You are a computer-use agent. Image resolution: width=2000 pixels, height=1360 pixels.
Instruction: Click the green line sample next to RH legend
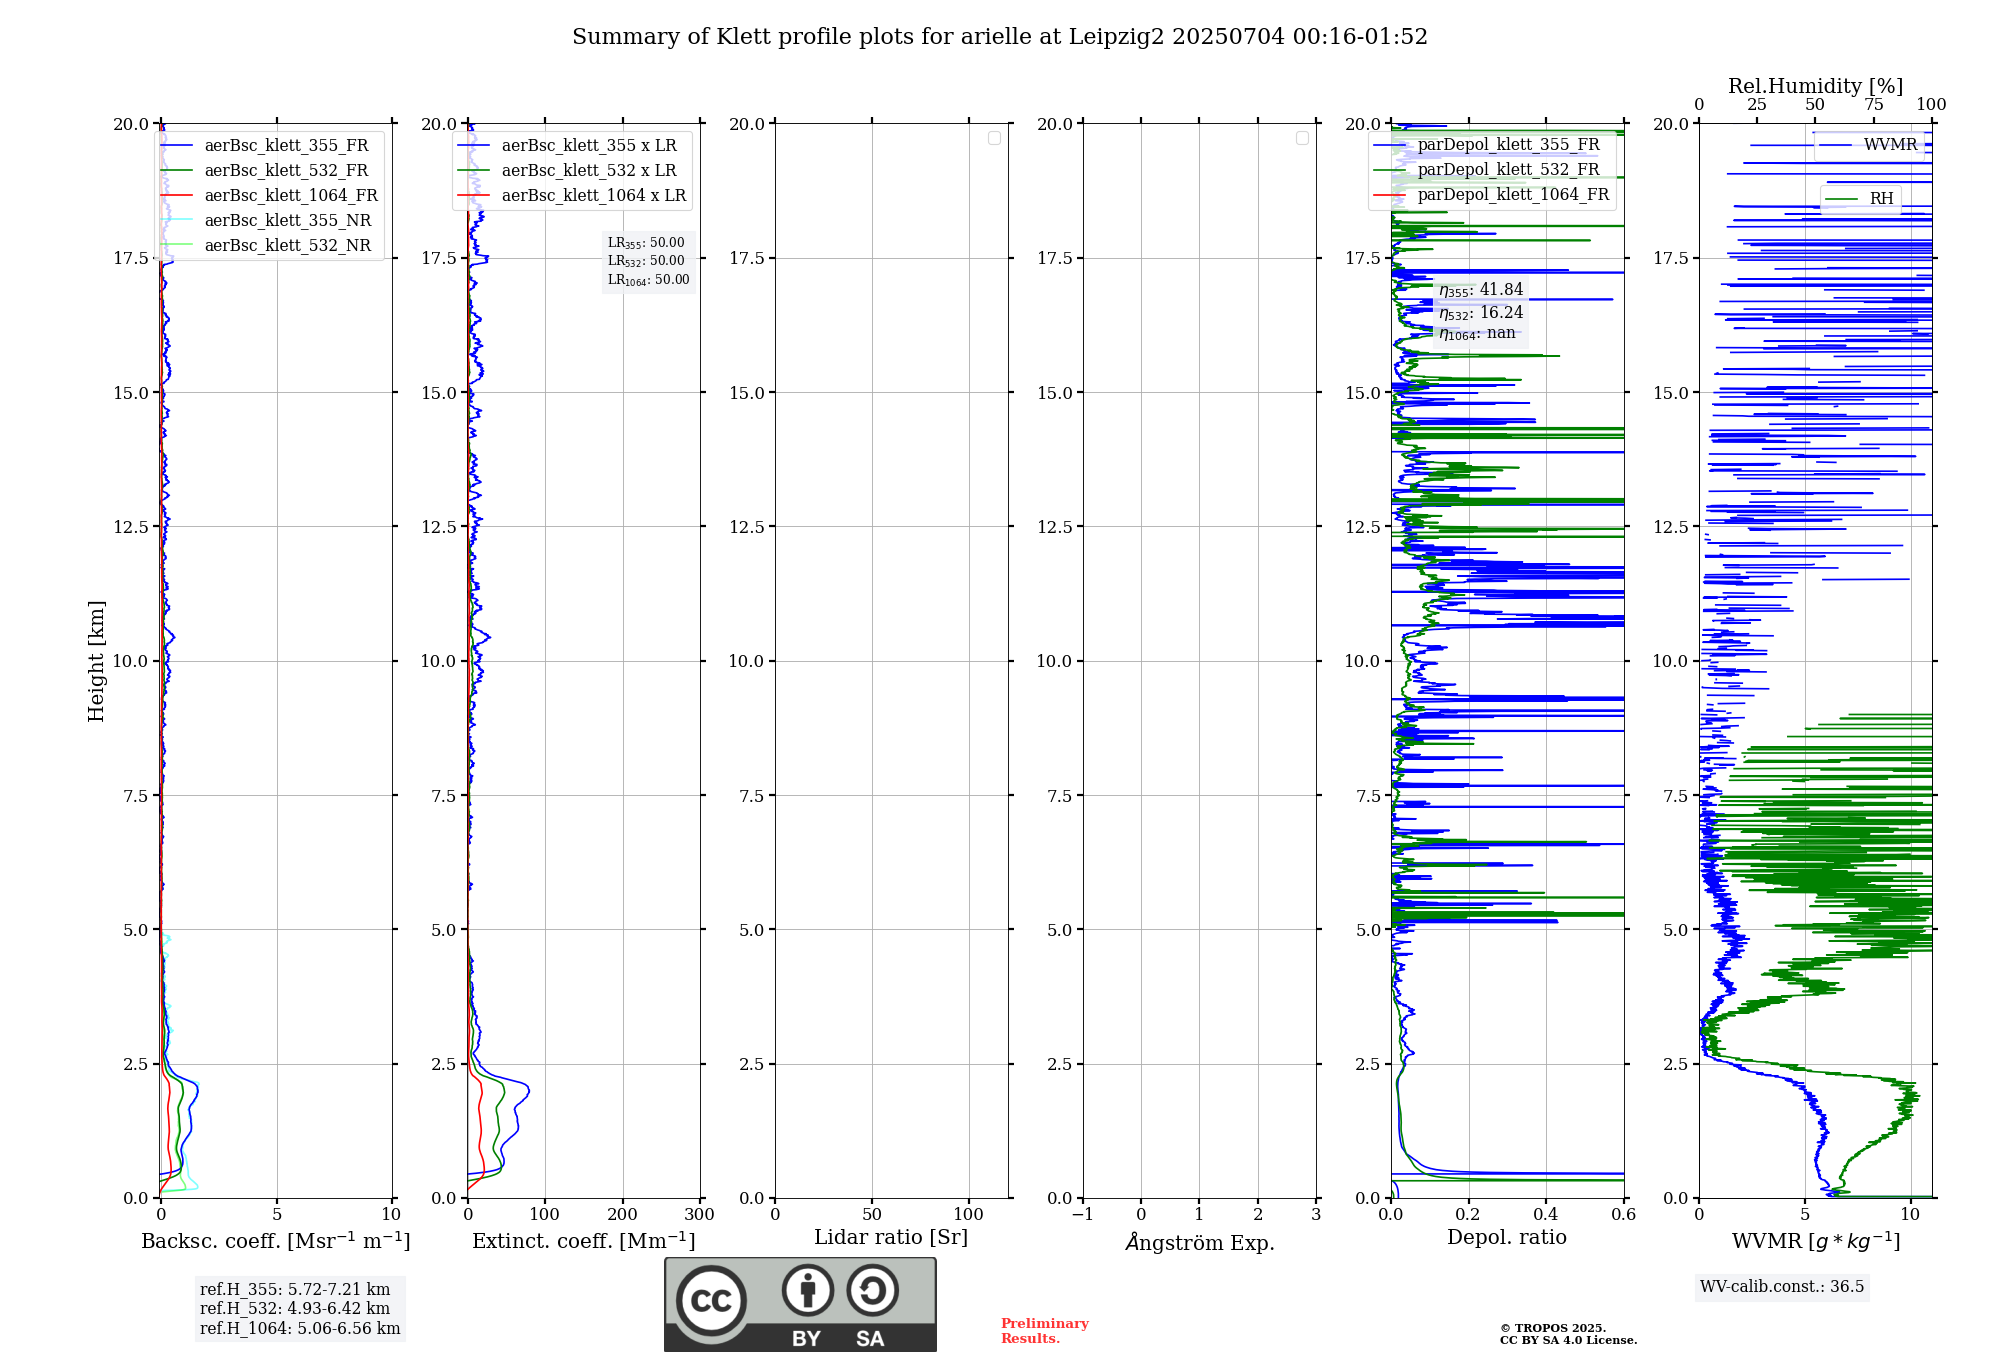[1841, 199]
